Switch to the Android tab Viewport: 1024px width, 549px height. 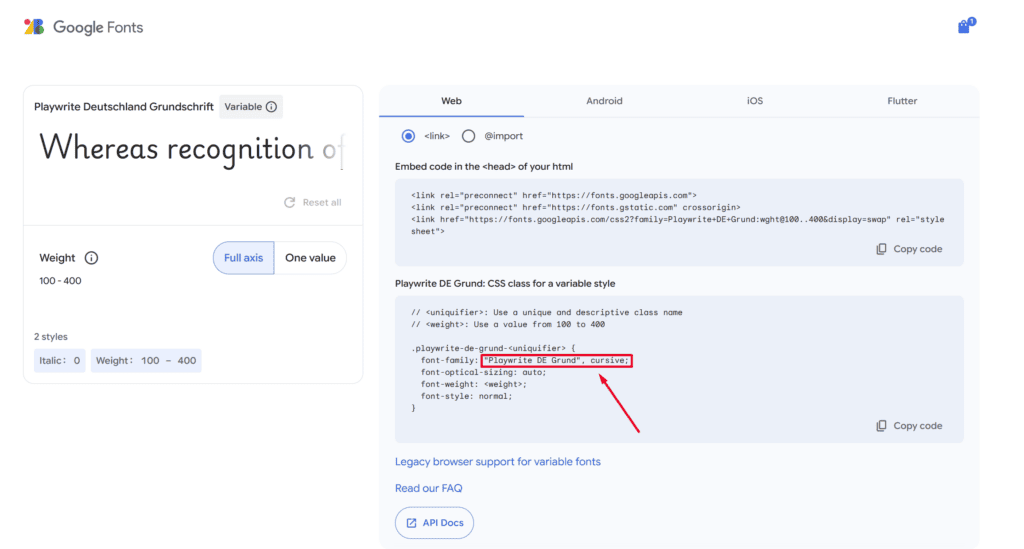click(x=604, y=101)
